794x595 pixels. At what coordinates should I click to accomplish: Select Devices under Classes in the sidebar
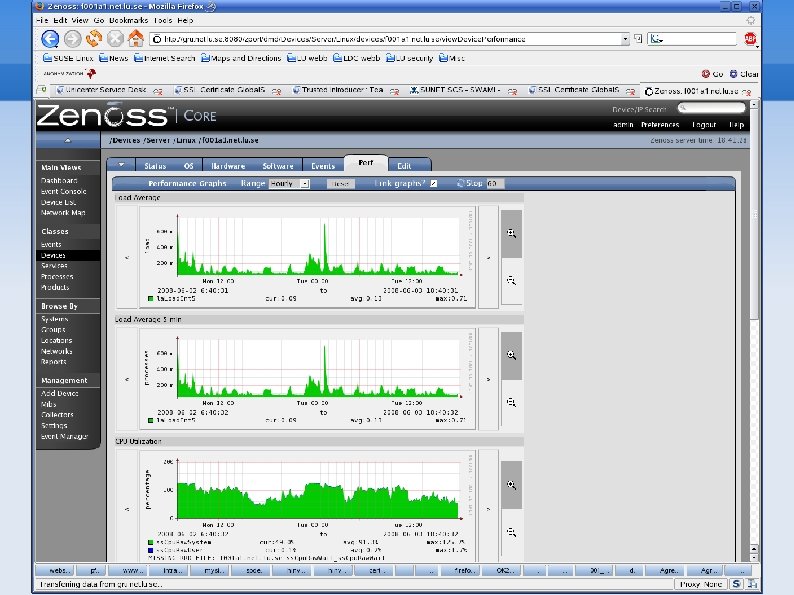53,255
